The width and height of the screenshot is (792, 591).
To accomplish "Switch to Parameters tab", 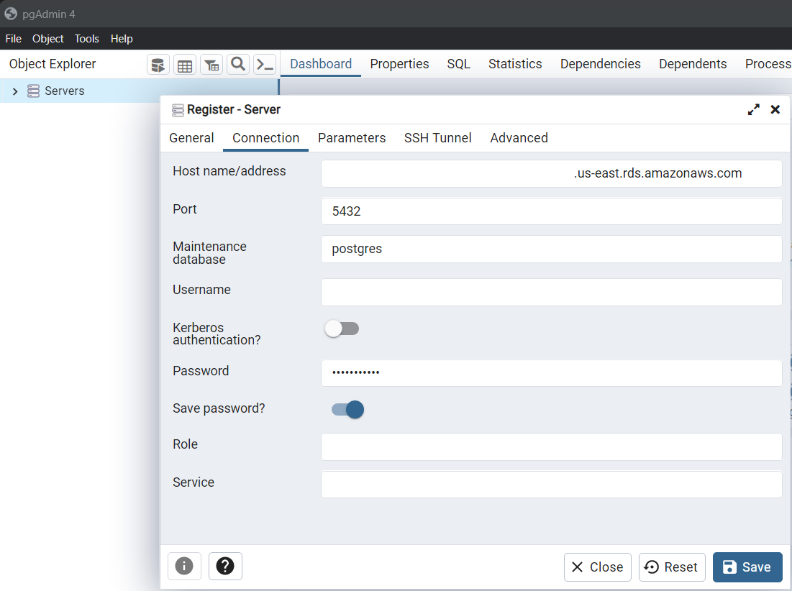I will tap(352, 138).
